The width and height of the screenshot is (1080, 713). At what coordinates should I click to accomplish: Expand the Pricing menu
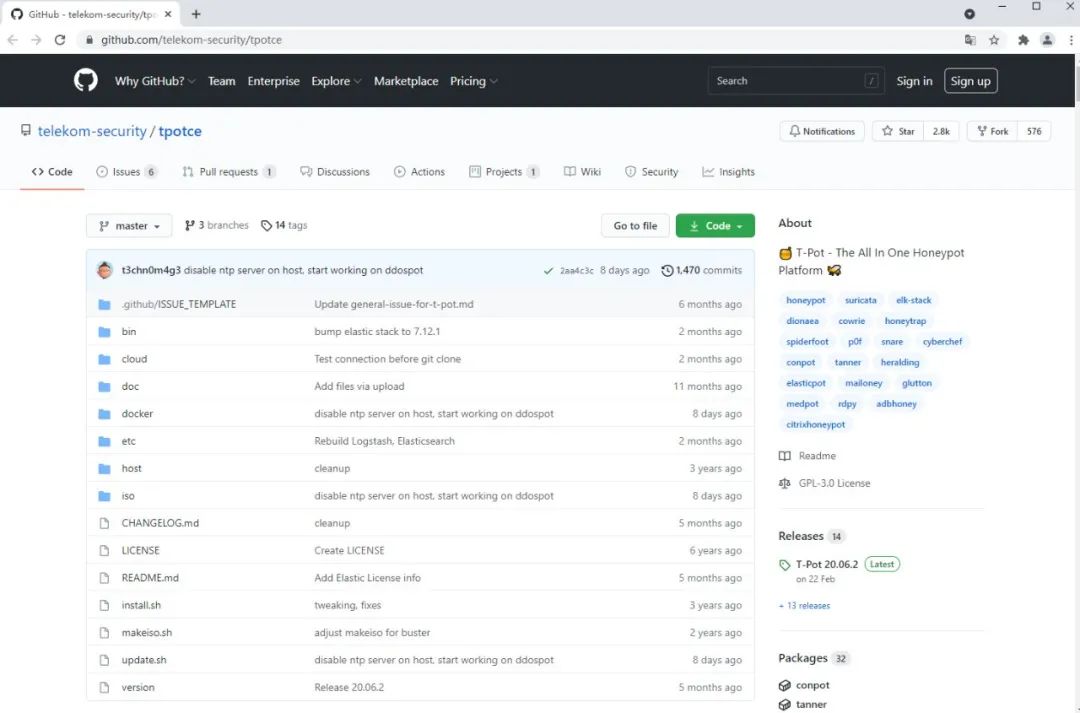pos(474,81)
